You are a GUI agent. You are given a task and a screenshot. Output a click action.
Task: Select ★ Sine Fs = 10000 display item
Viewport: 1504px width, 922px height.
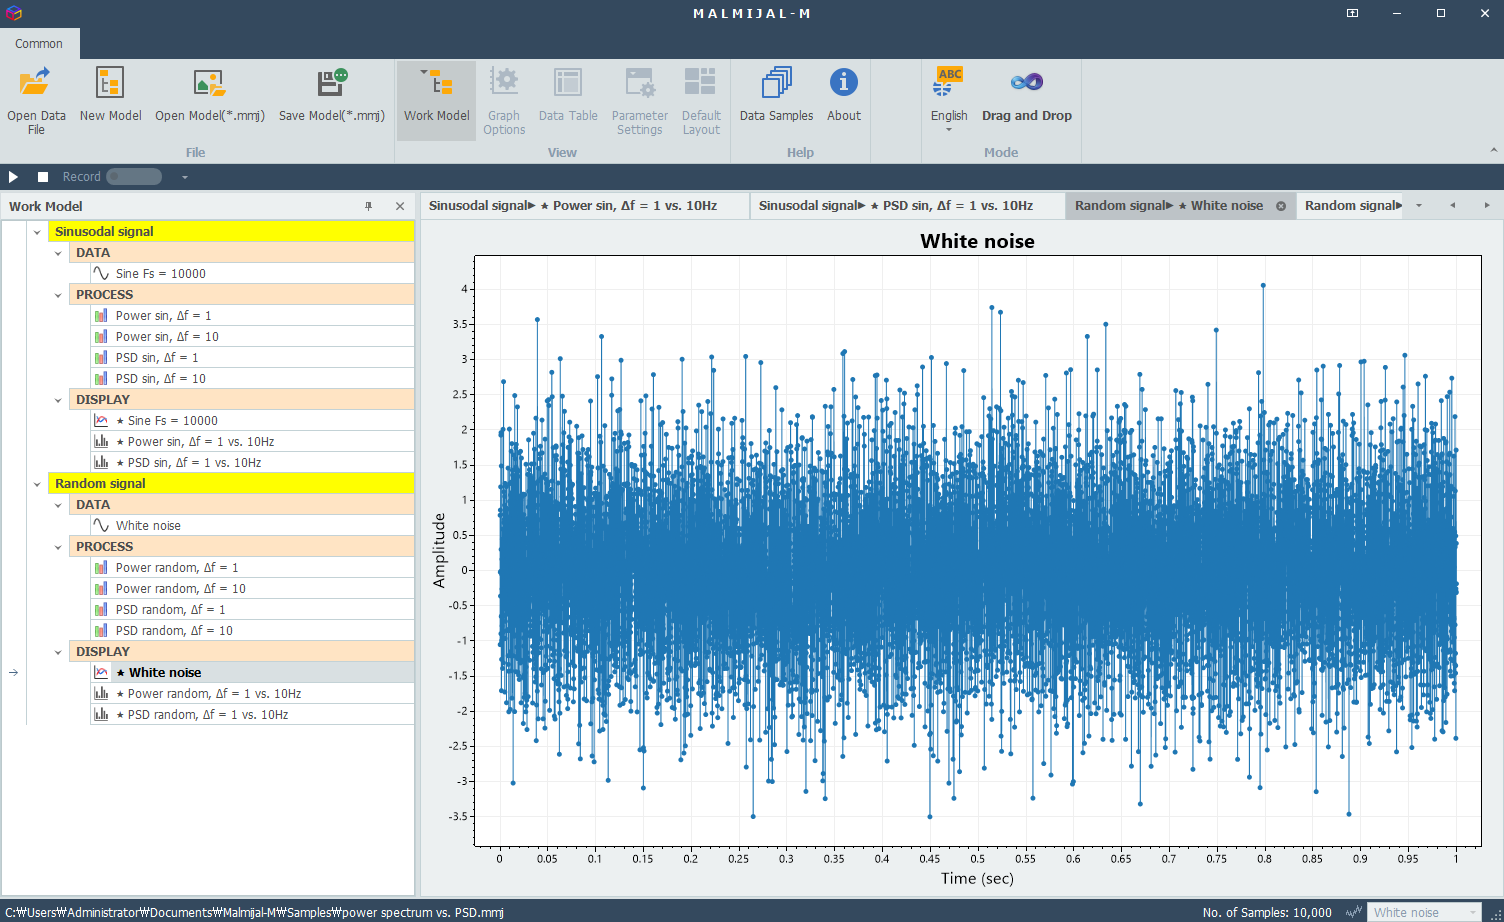click(x=252, y=420)
